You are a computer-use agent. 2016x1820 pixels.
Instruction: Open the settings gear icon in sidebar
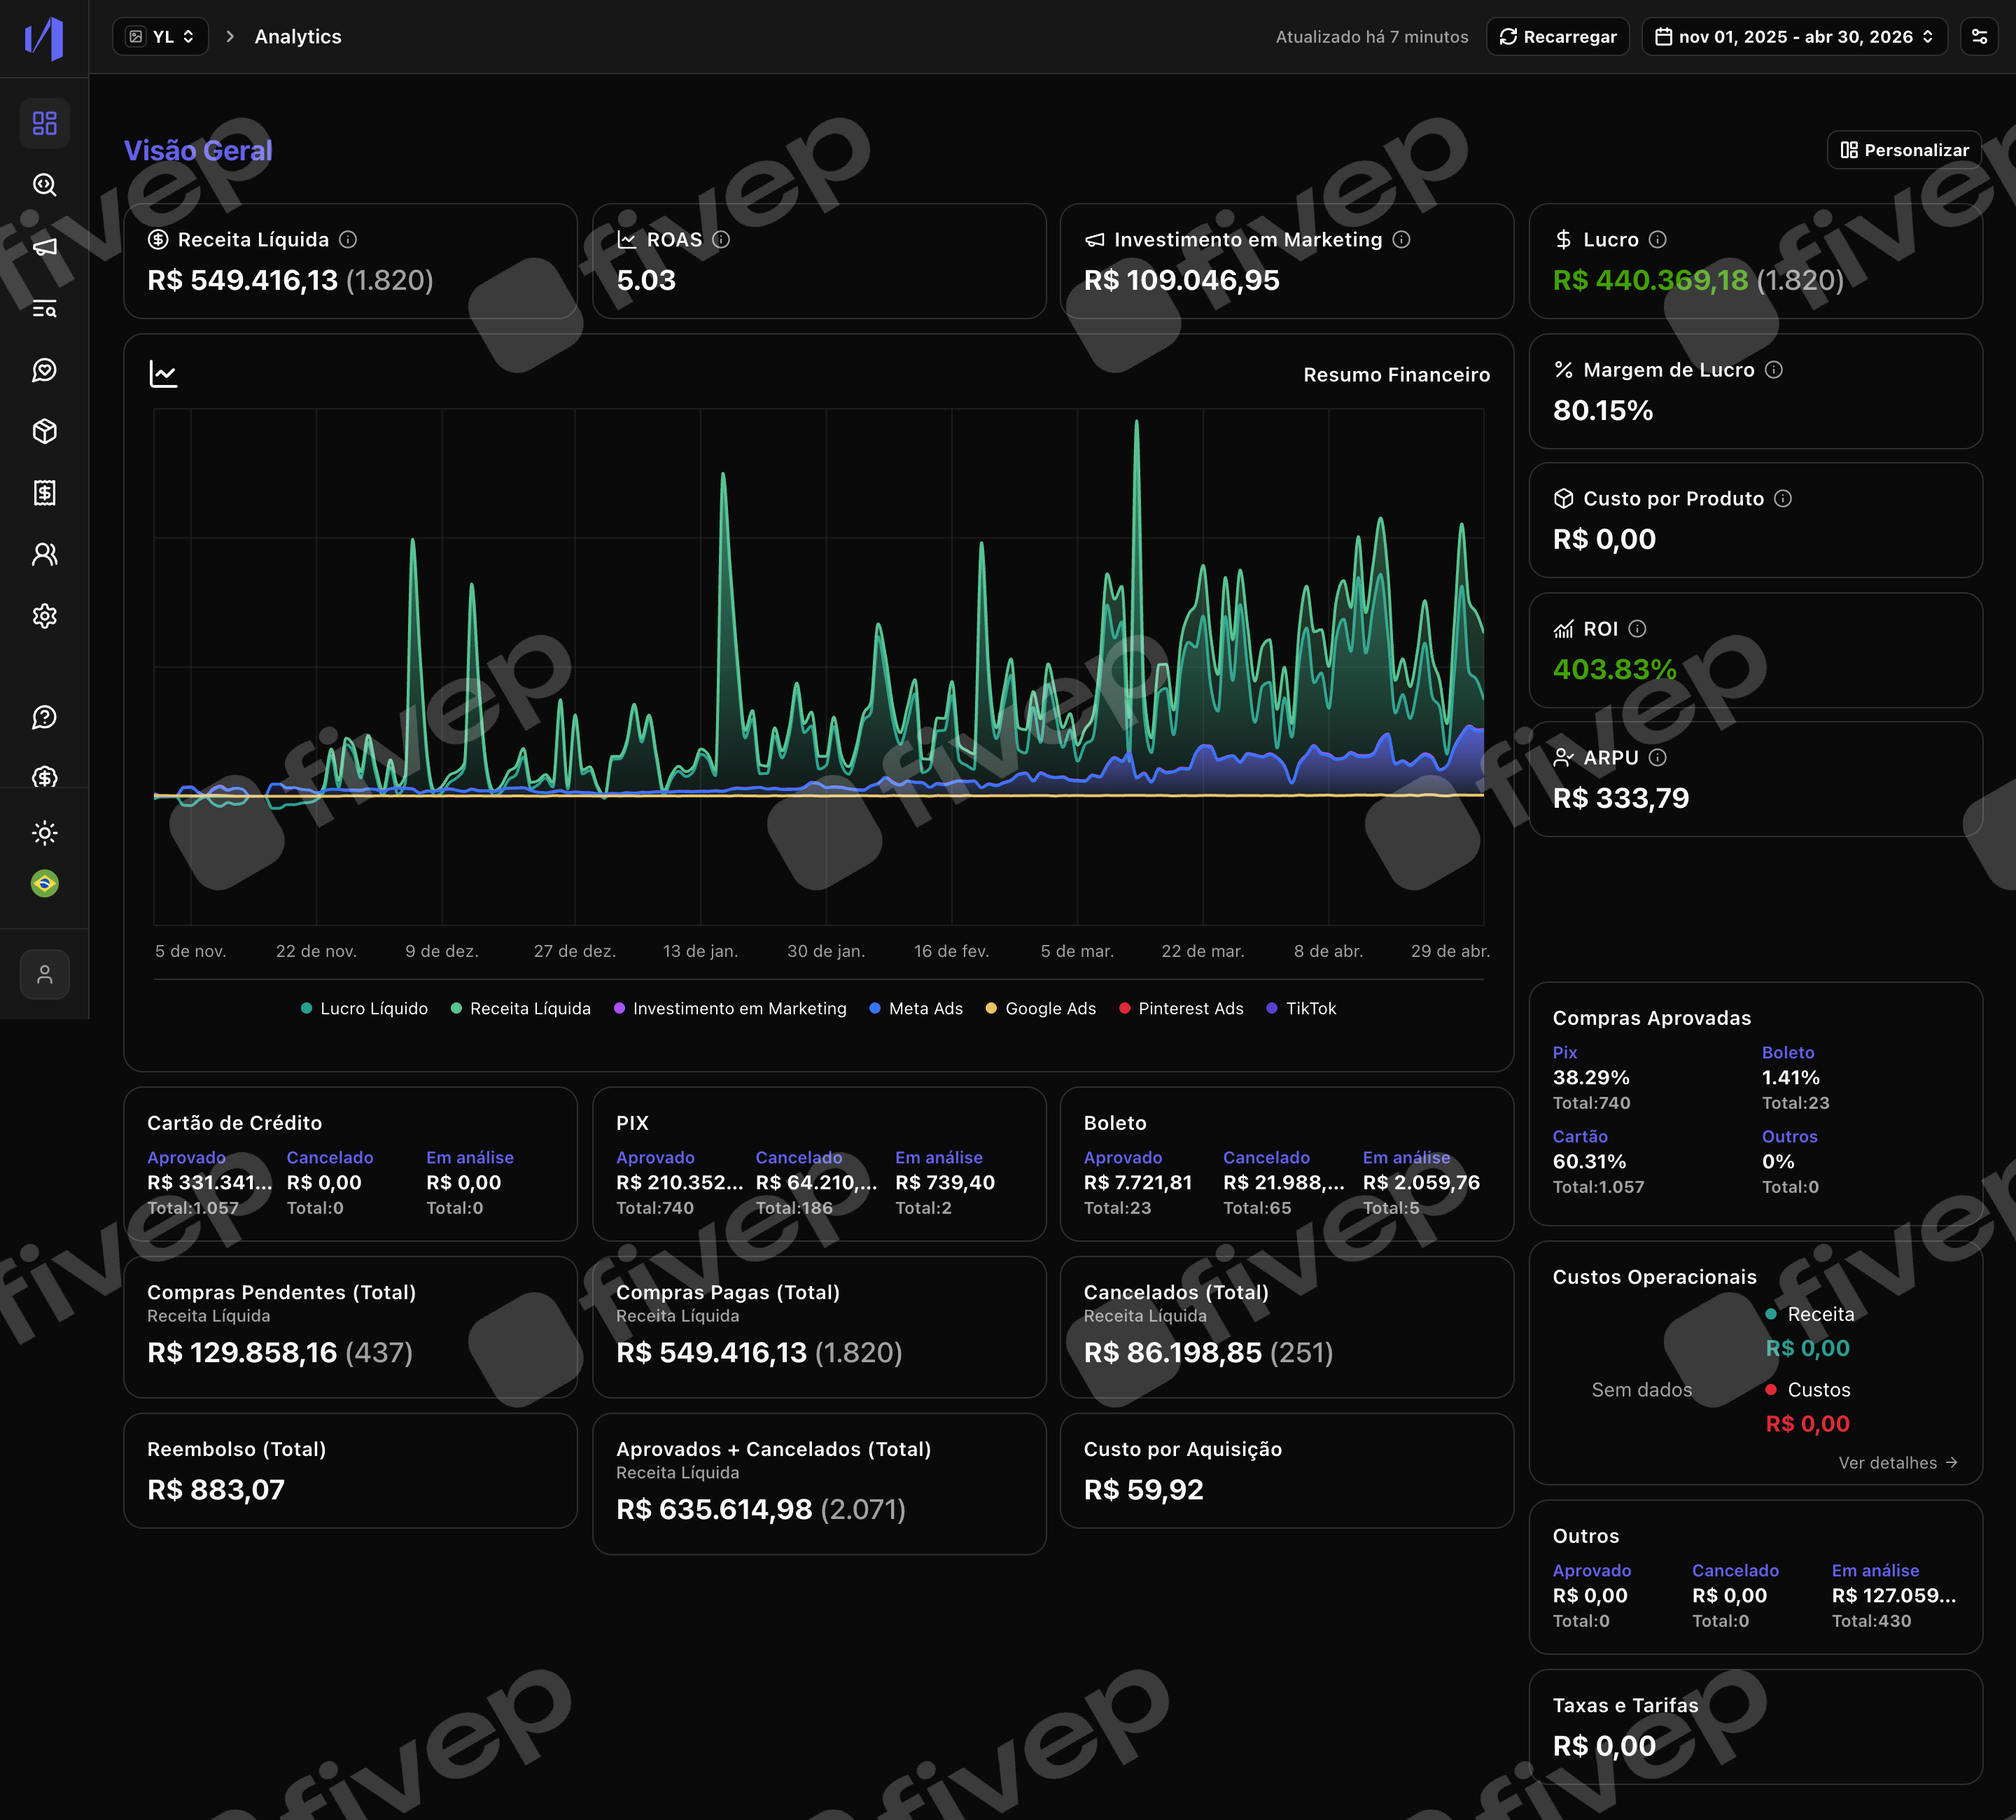[x=45, y=616]
